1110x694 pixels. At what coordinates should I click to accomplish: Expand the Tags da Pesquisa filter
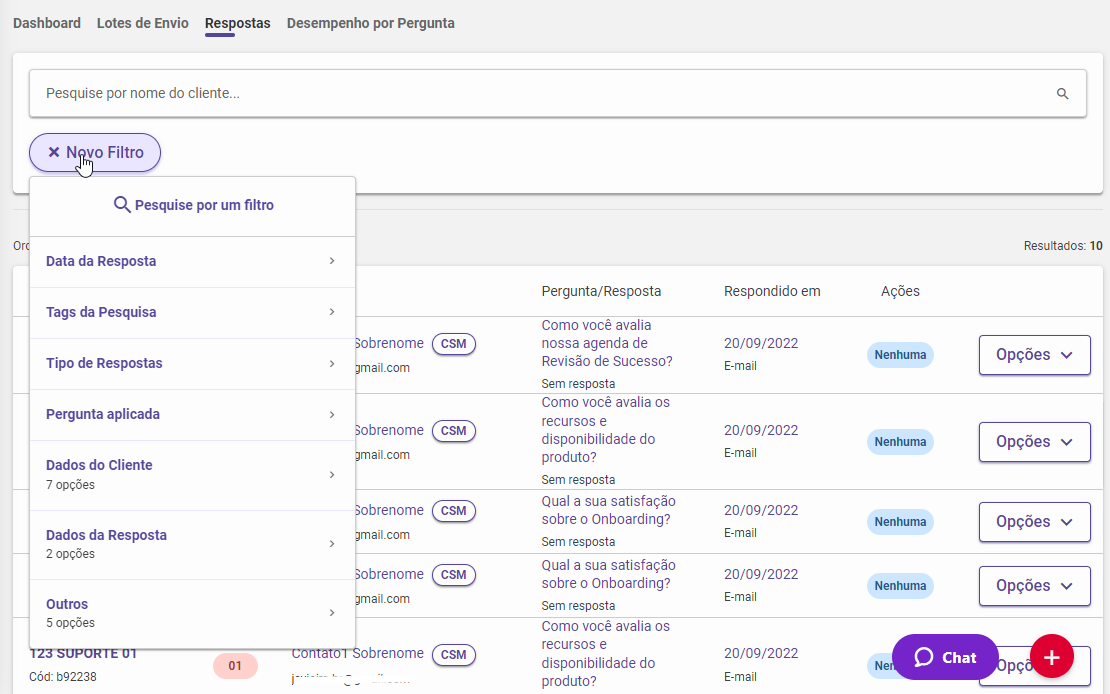point(192,313)
